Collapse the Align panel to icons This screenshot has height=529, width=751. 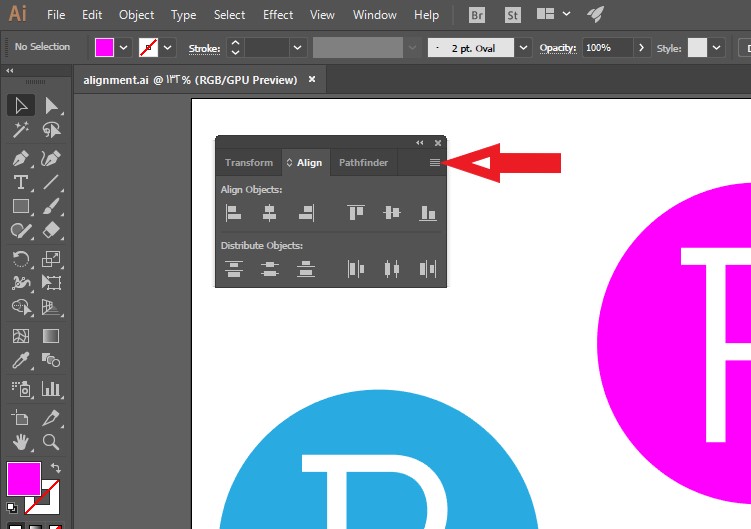pos(420,143)
